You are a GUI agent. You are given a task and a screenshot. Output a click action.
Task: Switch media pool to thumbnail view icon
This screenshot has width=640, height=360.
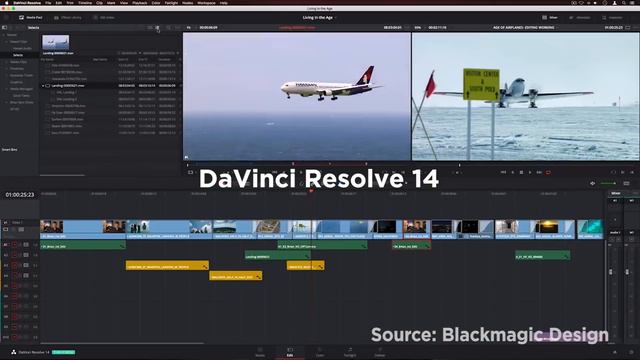150,27
